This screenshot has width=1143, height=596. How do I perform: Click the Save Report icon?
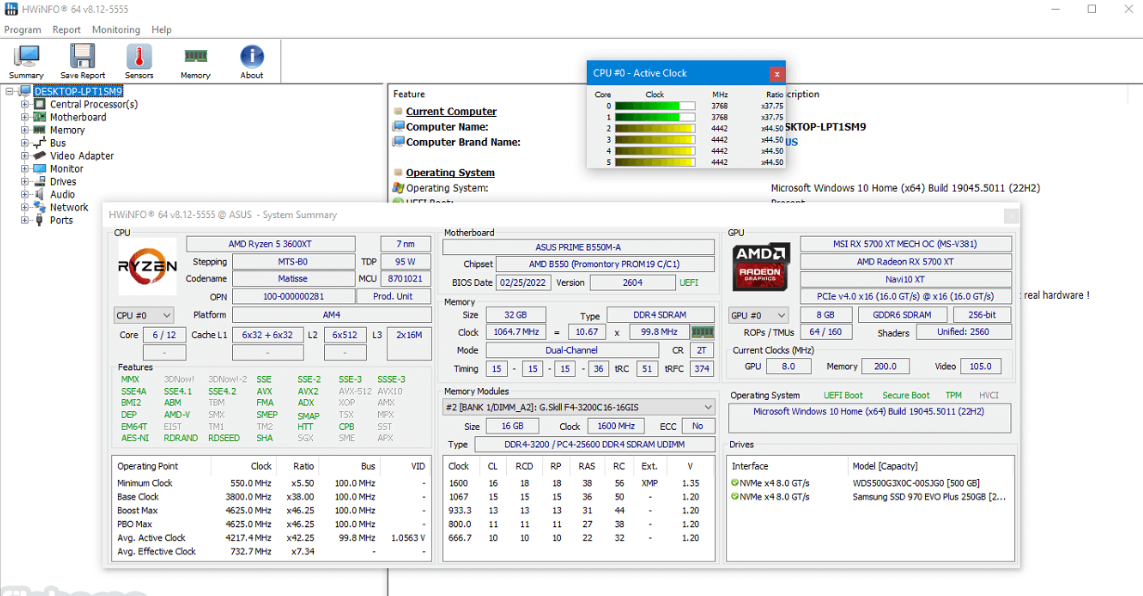coord(82,60)
